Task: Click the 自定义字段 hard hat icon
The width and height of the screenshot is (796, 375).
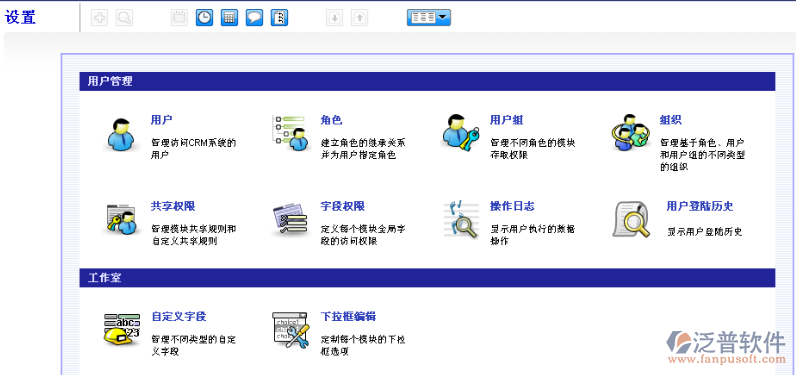Action: [122, 329]
